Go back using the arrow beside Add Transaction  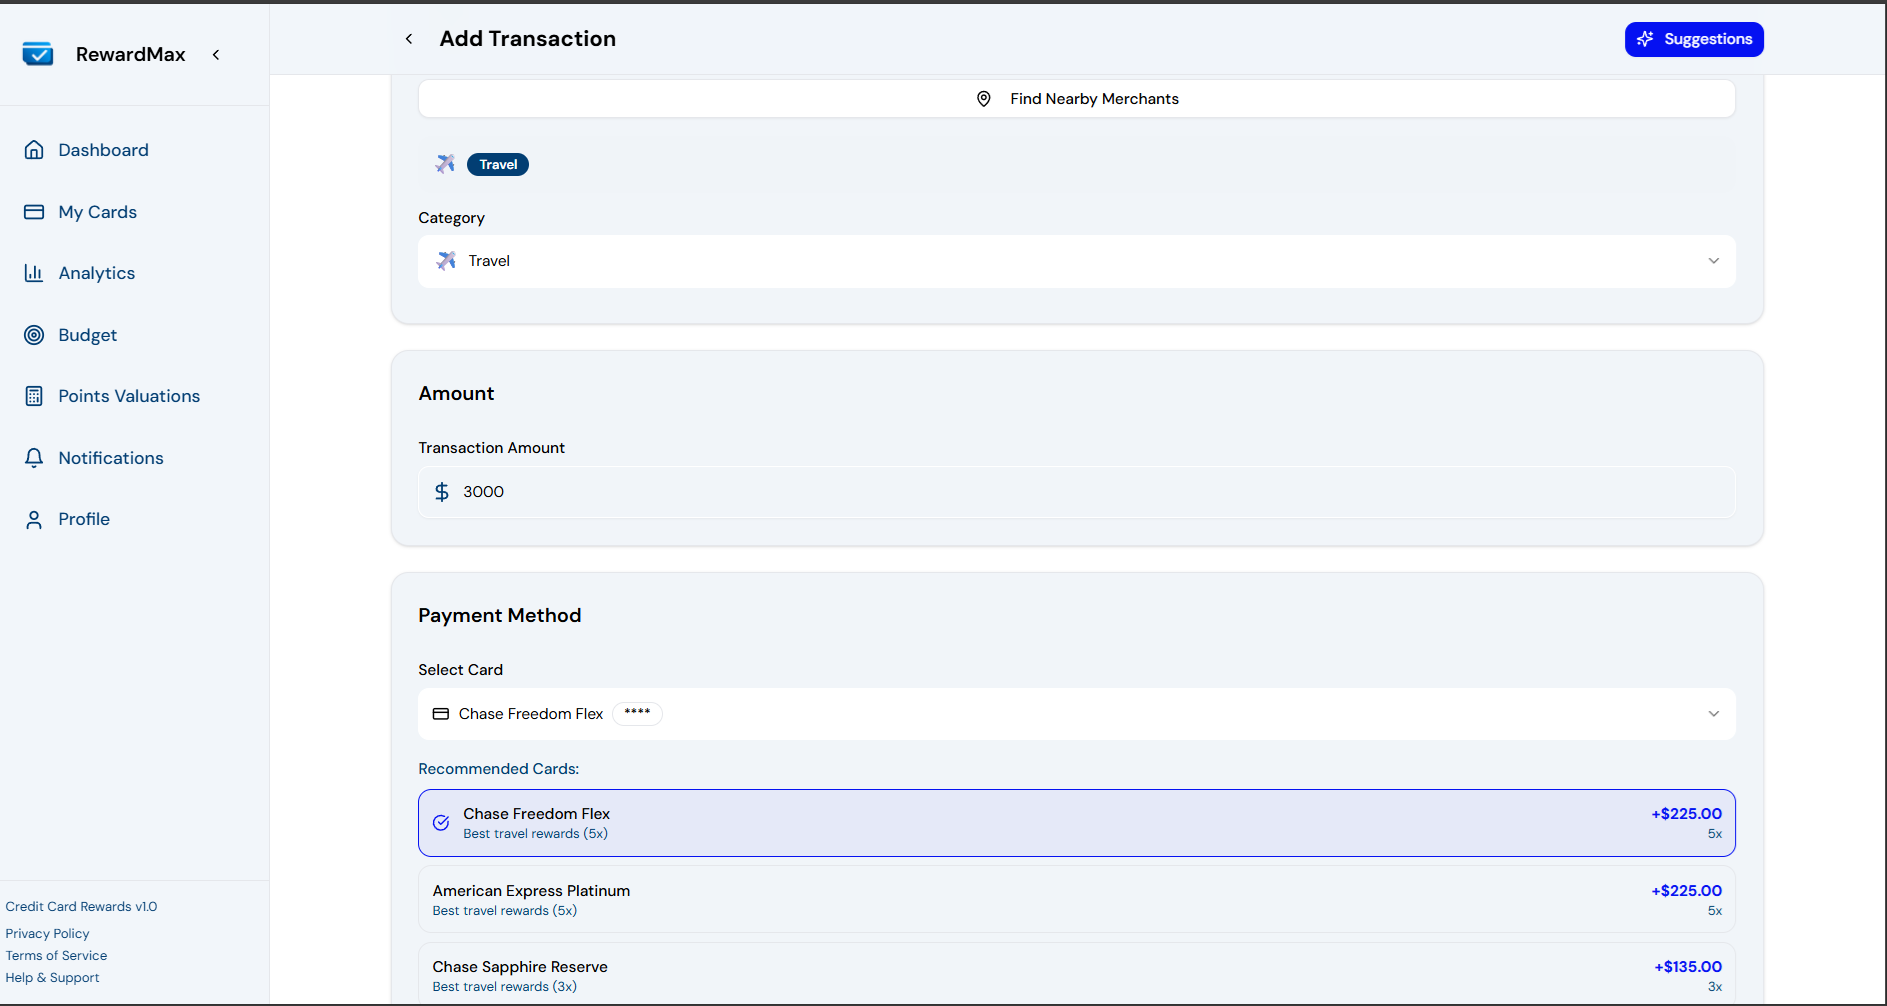point(409,39)
